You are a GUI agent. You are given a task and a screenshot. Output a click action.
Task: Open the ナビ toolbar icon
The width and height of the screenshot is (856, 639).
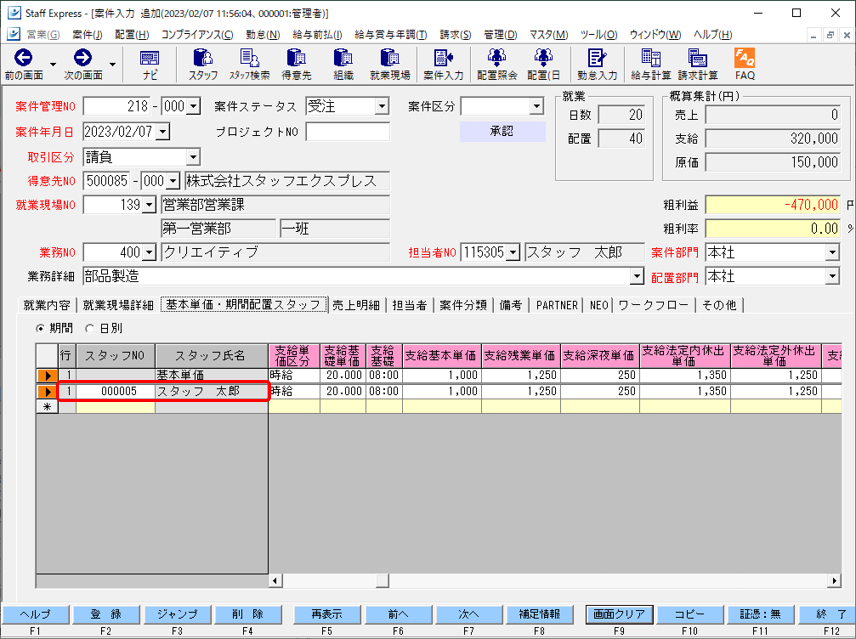tap(150, 58)
